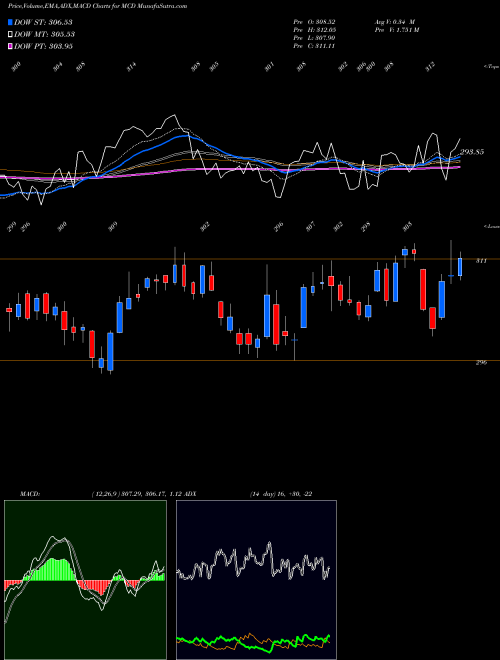Screen dimensions: 500x660
Task: Click the blue DOW ST legend swatch
Action: [10, 22]
